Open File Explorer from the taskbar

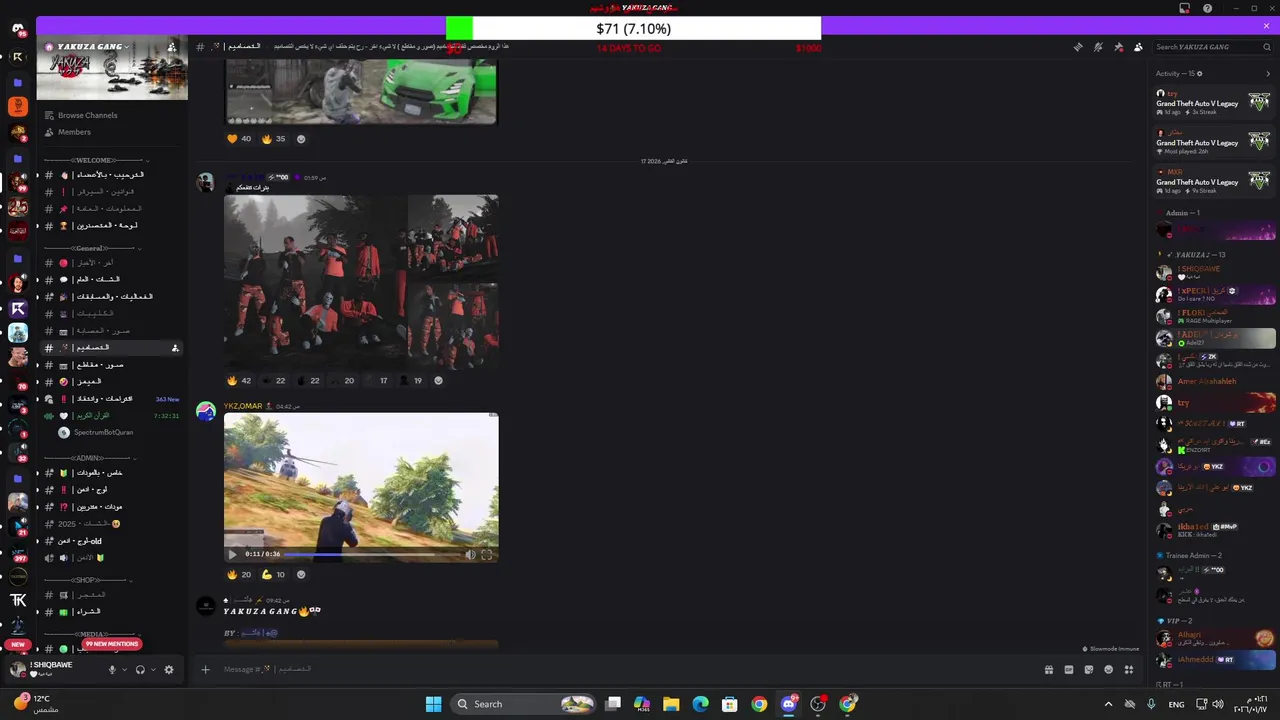(x=671, y=704)
